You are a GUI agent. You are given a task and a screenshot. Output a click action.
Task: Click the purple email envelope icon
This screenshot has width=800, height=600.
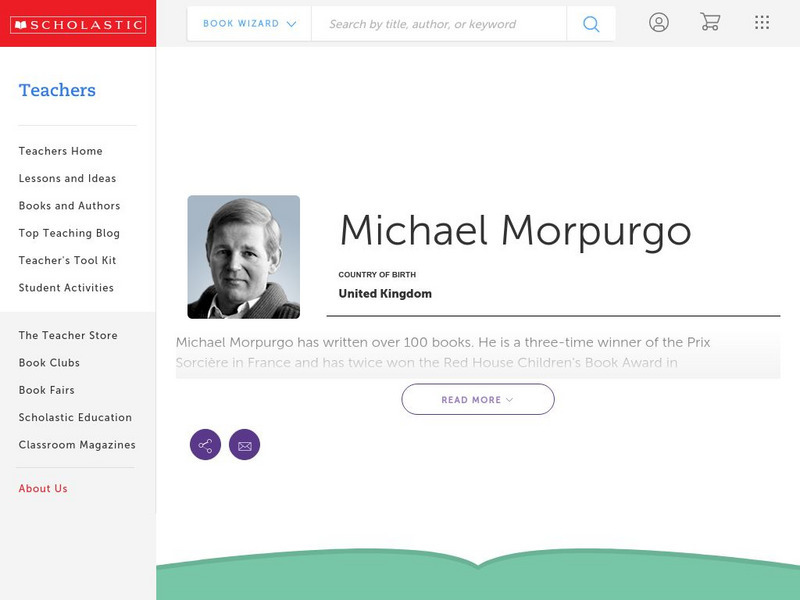(x=244, y=444)
